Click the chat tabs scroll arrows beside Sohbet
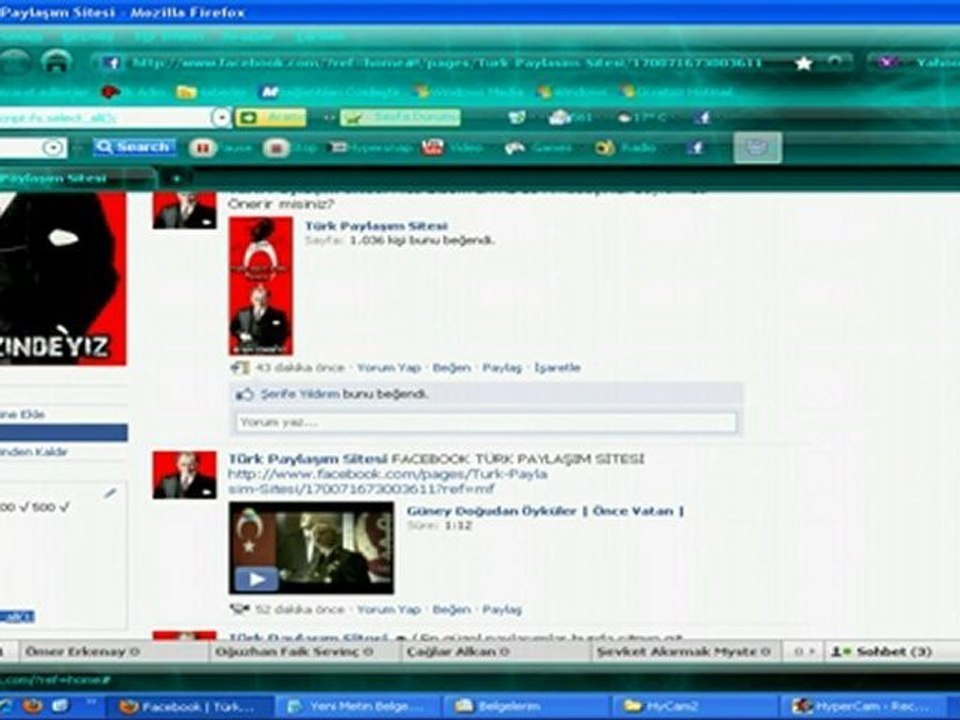Image resolution: width=960 pixels, height=720 pixels. (803, 652)
